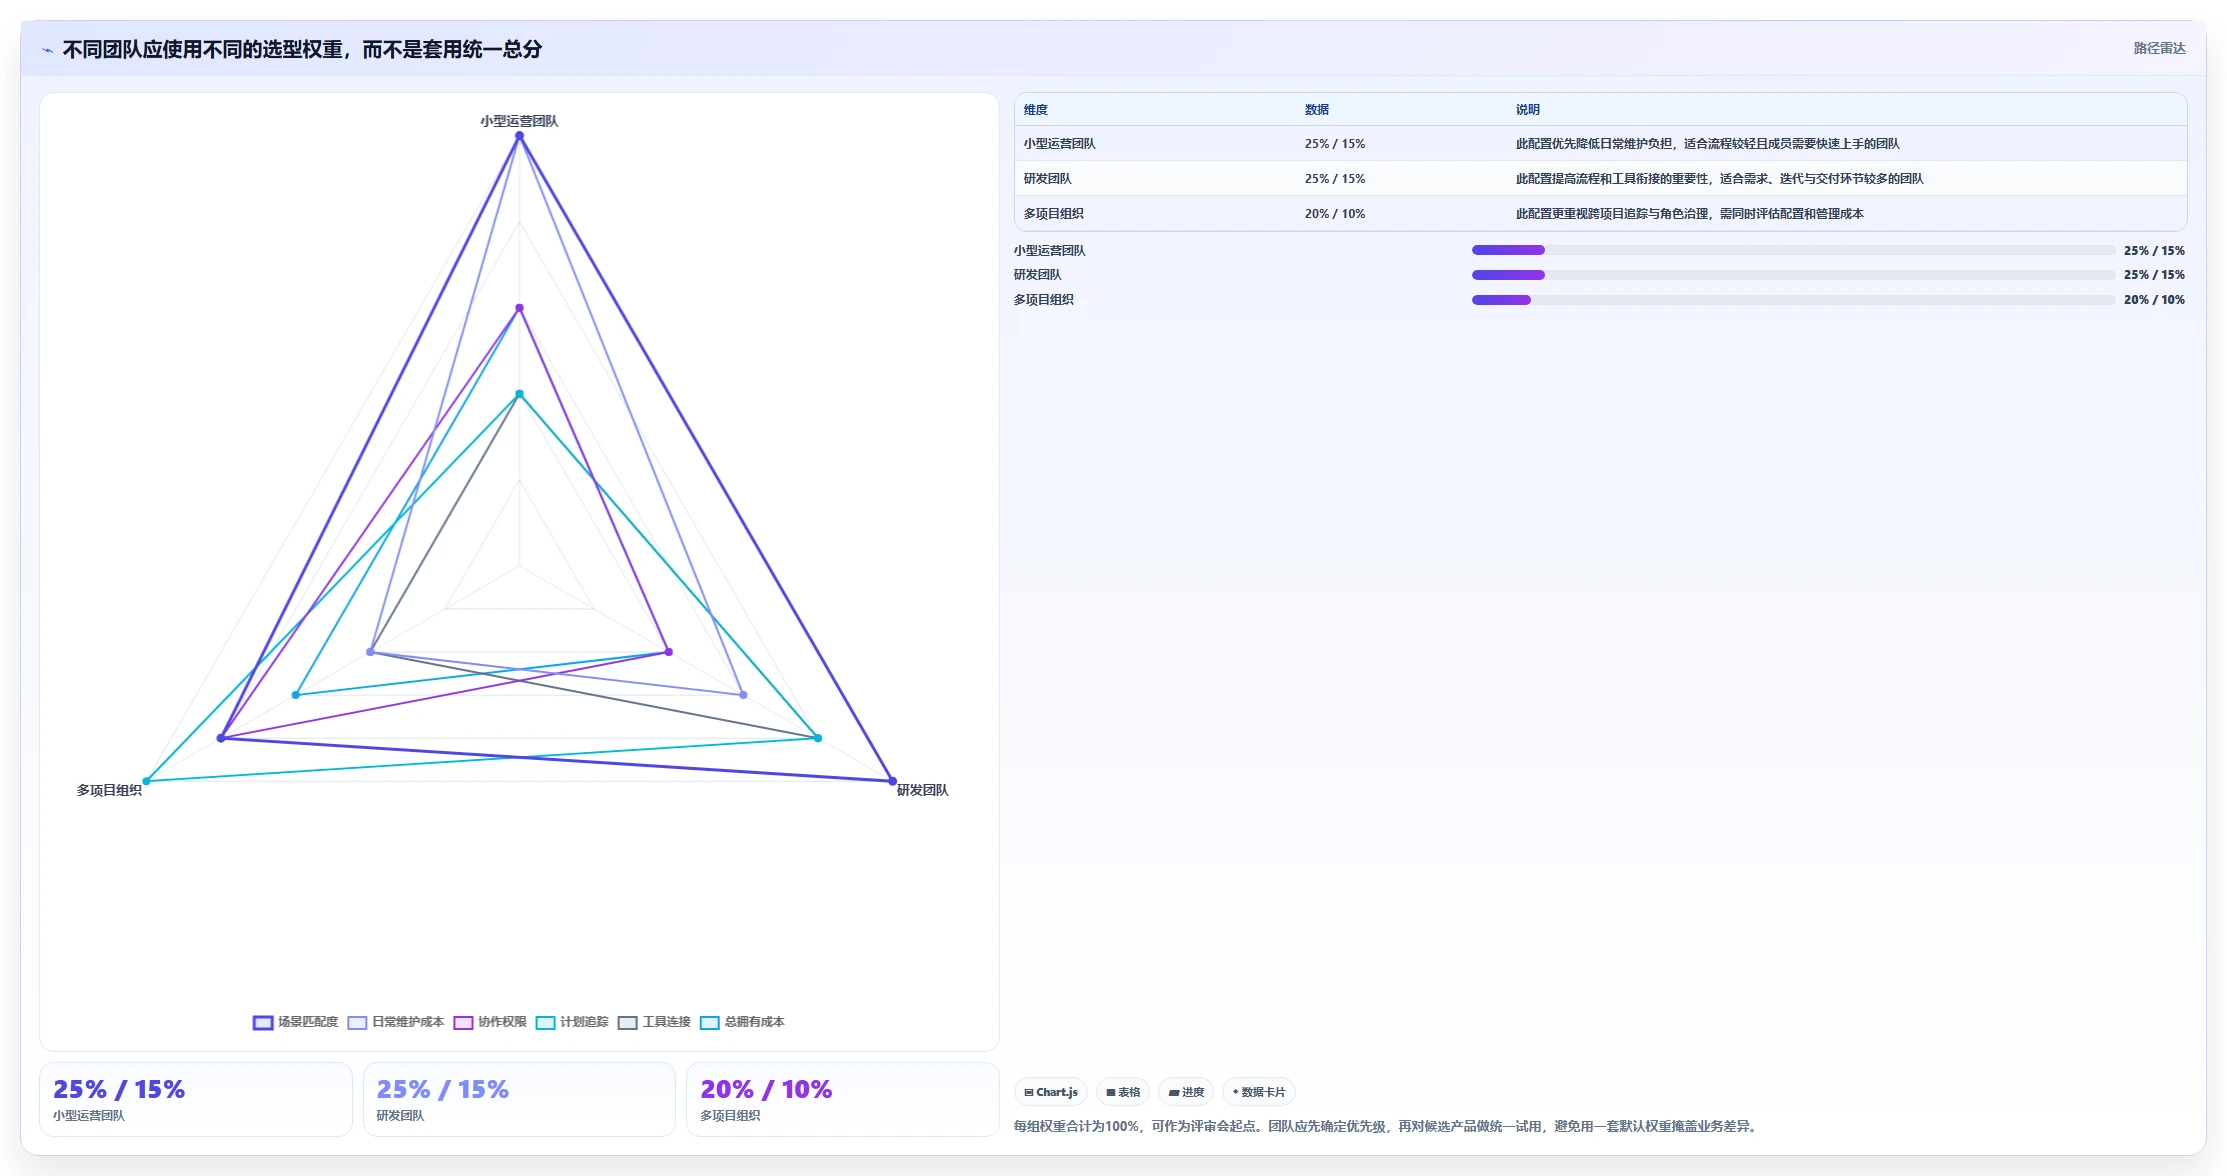The height and width of the screenshot is (1176, 2227).
Task: Hide the 协作权限 series via legend
Action: 490,1022
